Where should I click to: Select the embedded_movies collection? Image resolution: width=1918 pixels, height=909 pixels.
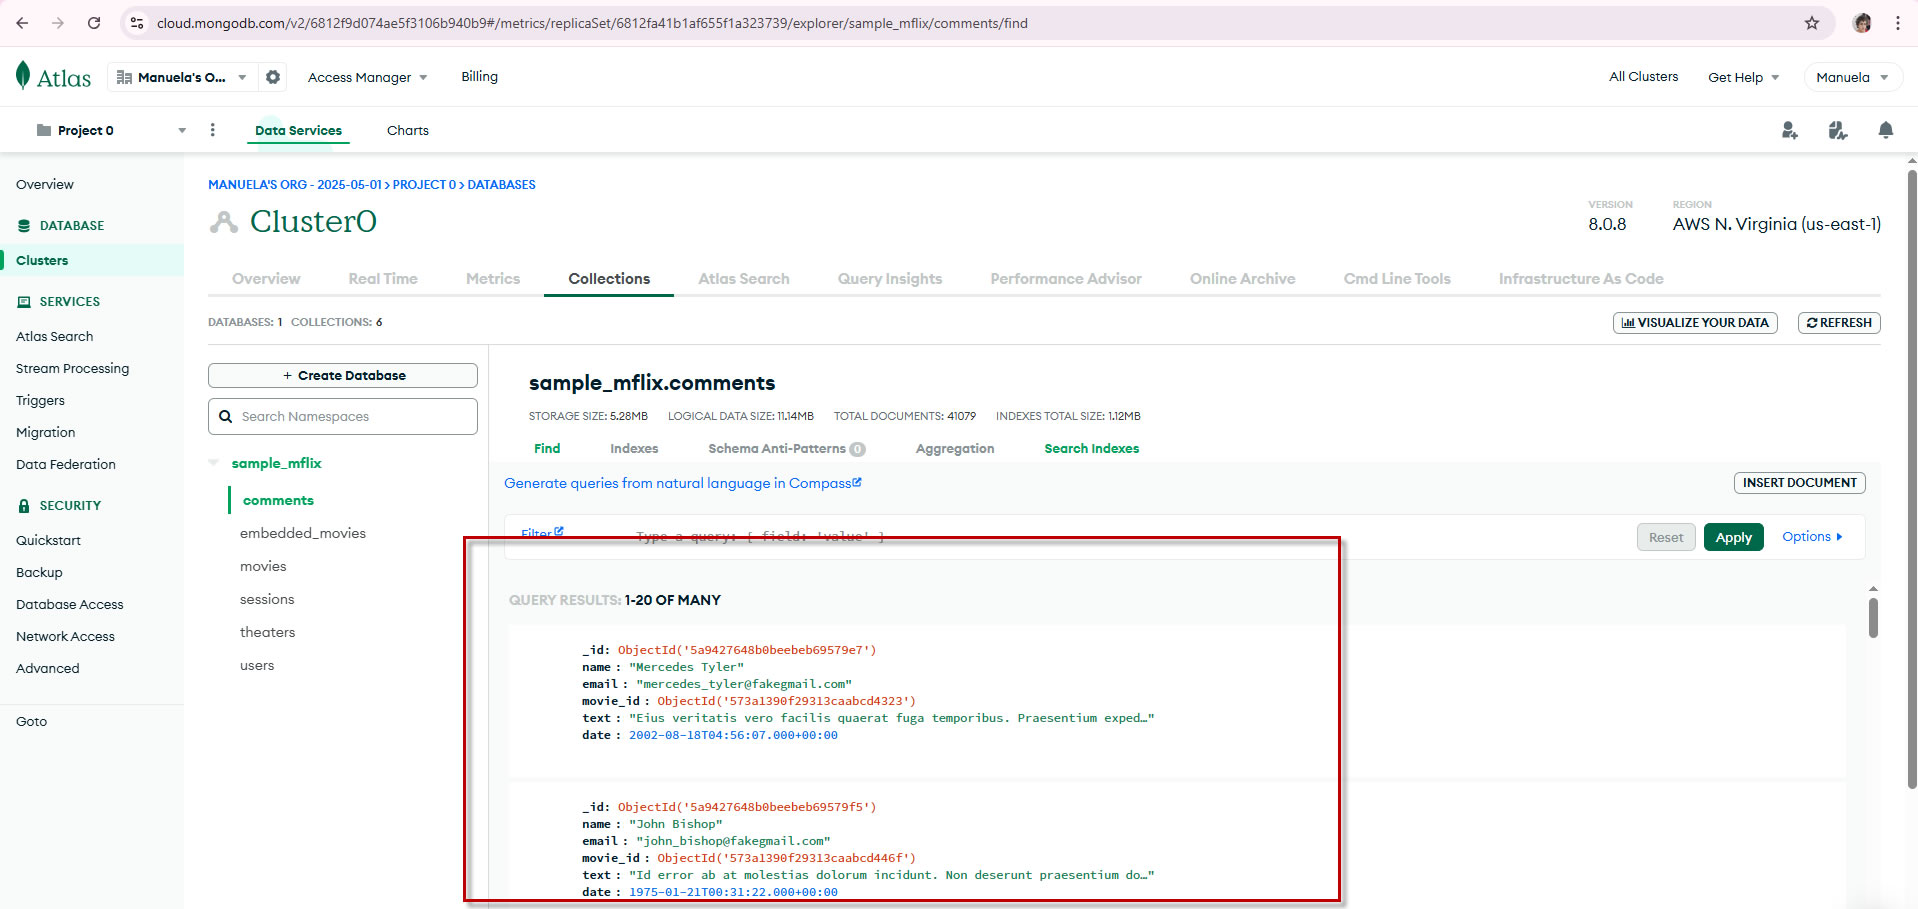pyautogui.click(x=303, y=534)
